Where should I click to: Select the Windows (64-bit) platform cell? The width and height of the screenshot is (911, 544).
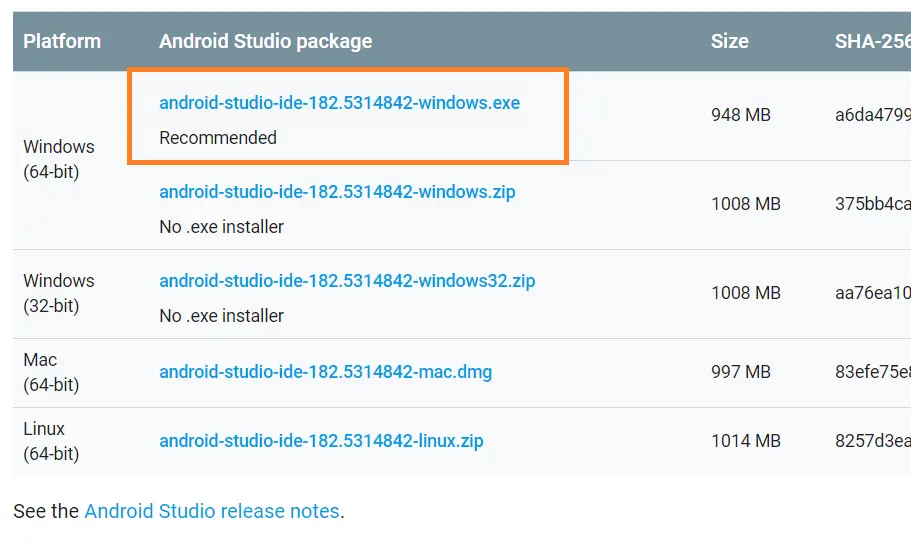[x=59, y=159]
